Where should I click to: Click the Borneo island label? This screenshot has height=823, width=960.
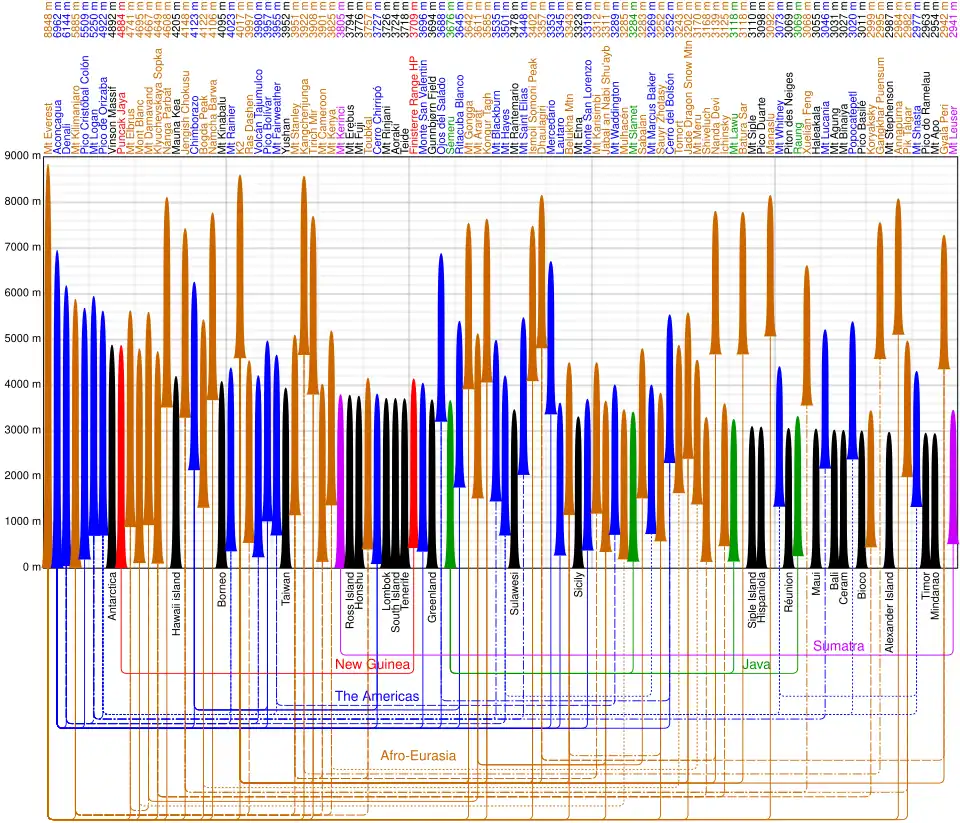[222, 590]
